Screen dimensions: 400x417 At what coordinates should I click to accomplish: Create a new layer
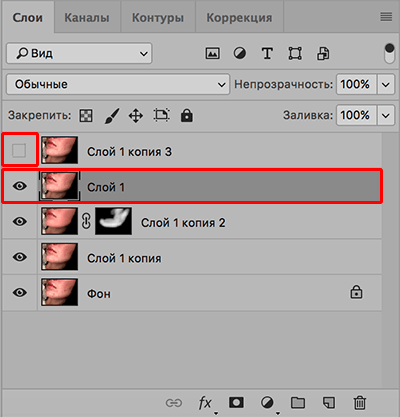[x=329, y=403]
